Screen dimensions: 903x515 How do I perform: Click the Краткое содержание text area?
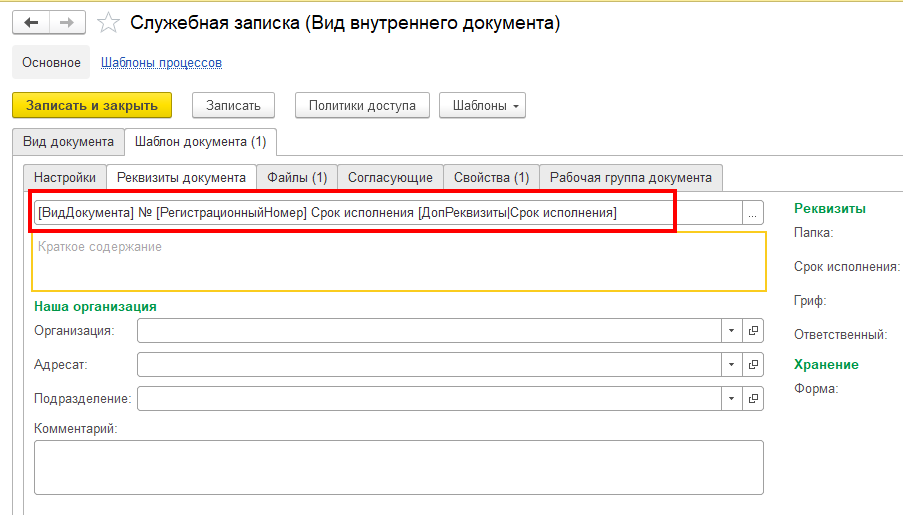pyautogui.click(x=399, y=262)
